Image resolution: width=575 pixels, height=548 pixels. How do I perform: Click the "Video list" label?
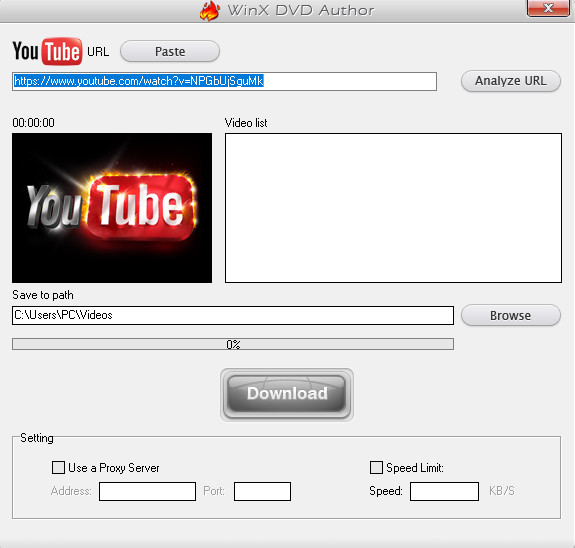point(246,123)
